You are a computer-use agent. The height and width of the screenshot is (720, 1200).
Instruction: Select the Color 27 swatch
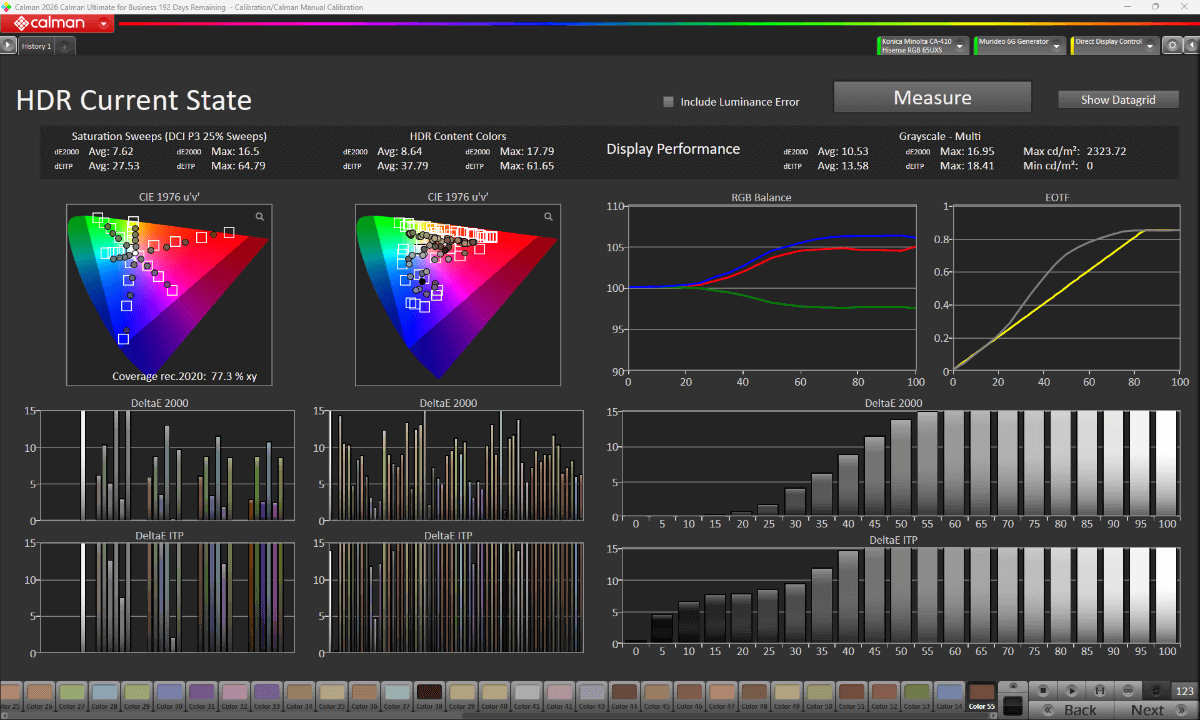point(71,694)
